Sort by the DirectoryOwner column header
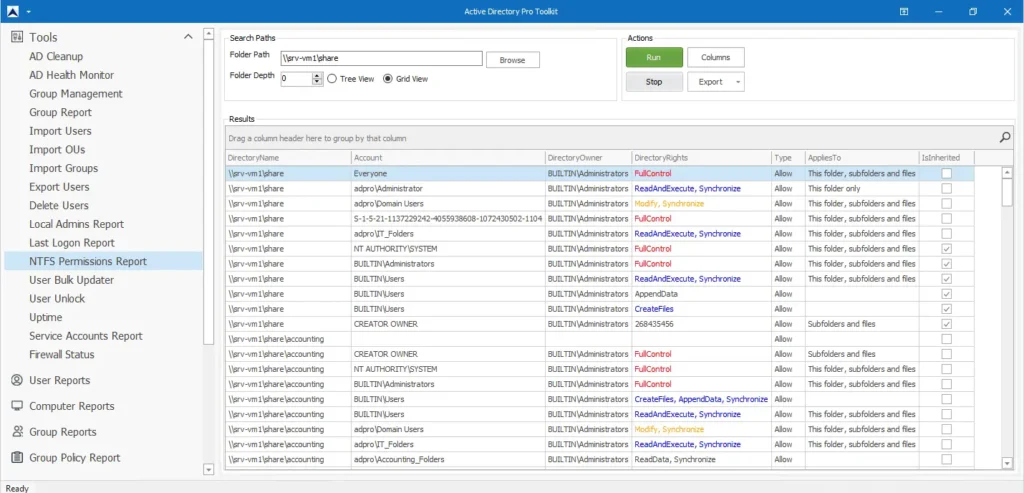The width and height of the screenshot is (1024, 493). click(588, 158)
